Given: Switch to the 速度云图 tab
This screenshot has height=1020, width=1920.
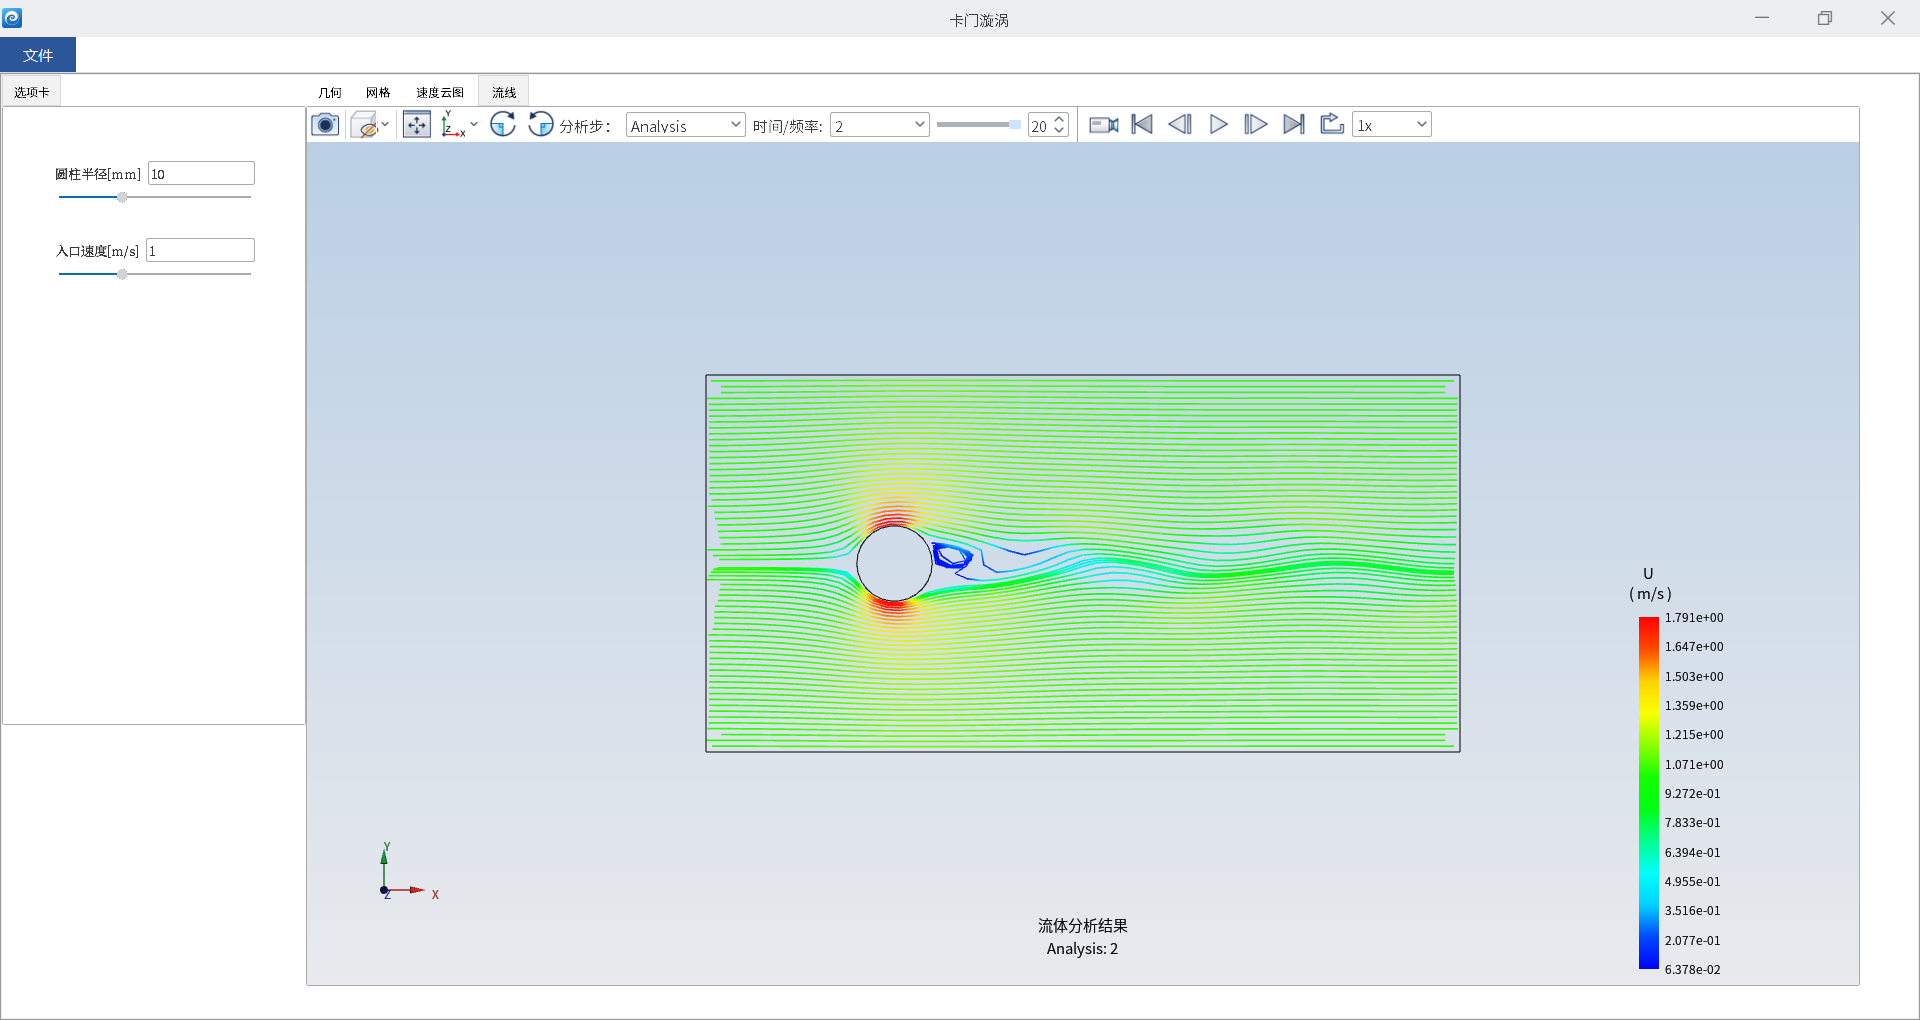Looking at the screenshot, I should pyautogui.click(x=440, y=92).
